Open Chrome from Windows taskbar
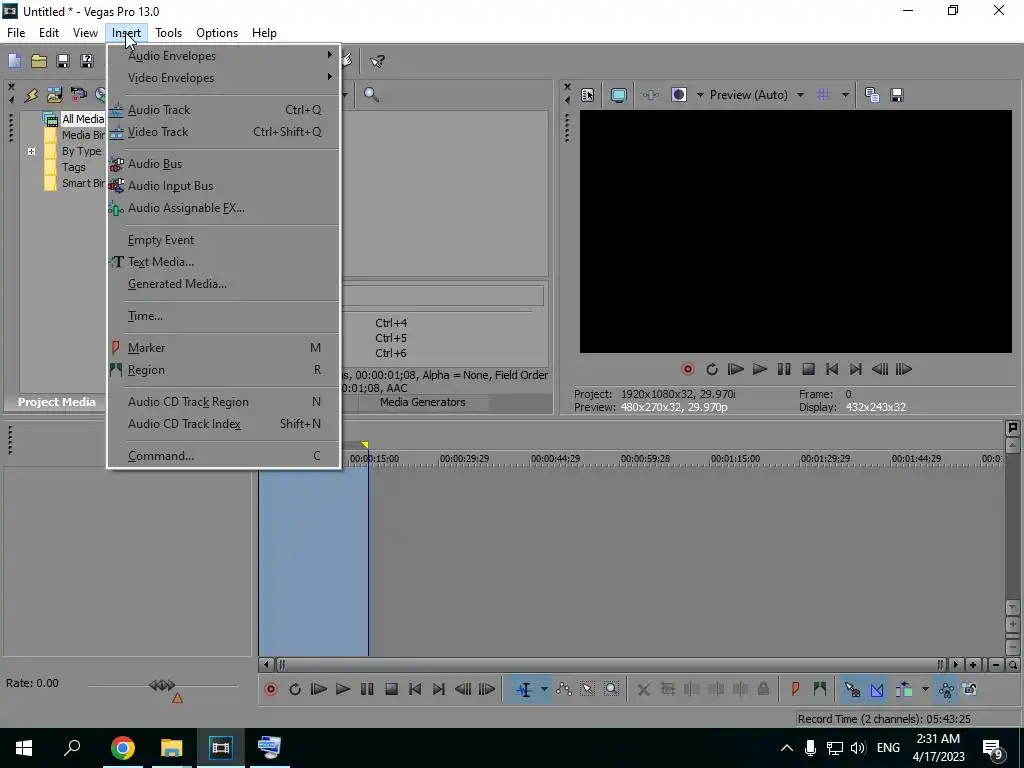This screenshot has width=1024, height=768. coord(123,748)
